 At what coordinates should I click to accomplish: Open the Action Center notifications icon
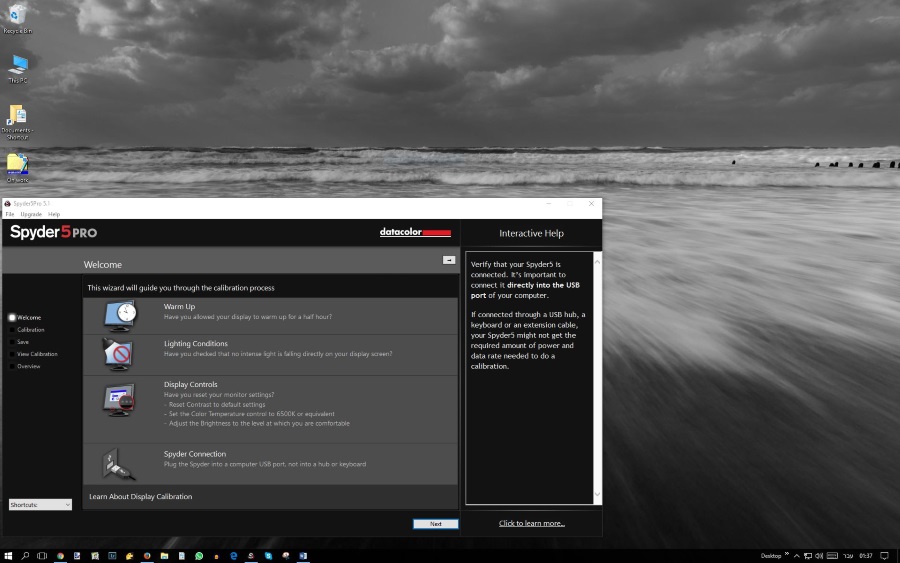[x=885, y=556]
